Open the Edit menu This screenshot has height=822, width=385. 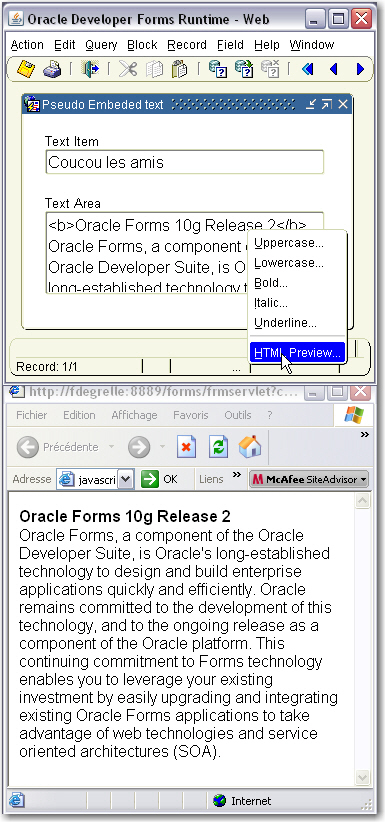click(65, 45)
